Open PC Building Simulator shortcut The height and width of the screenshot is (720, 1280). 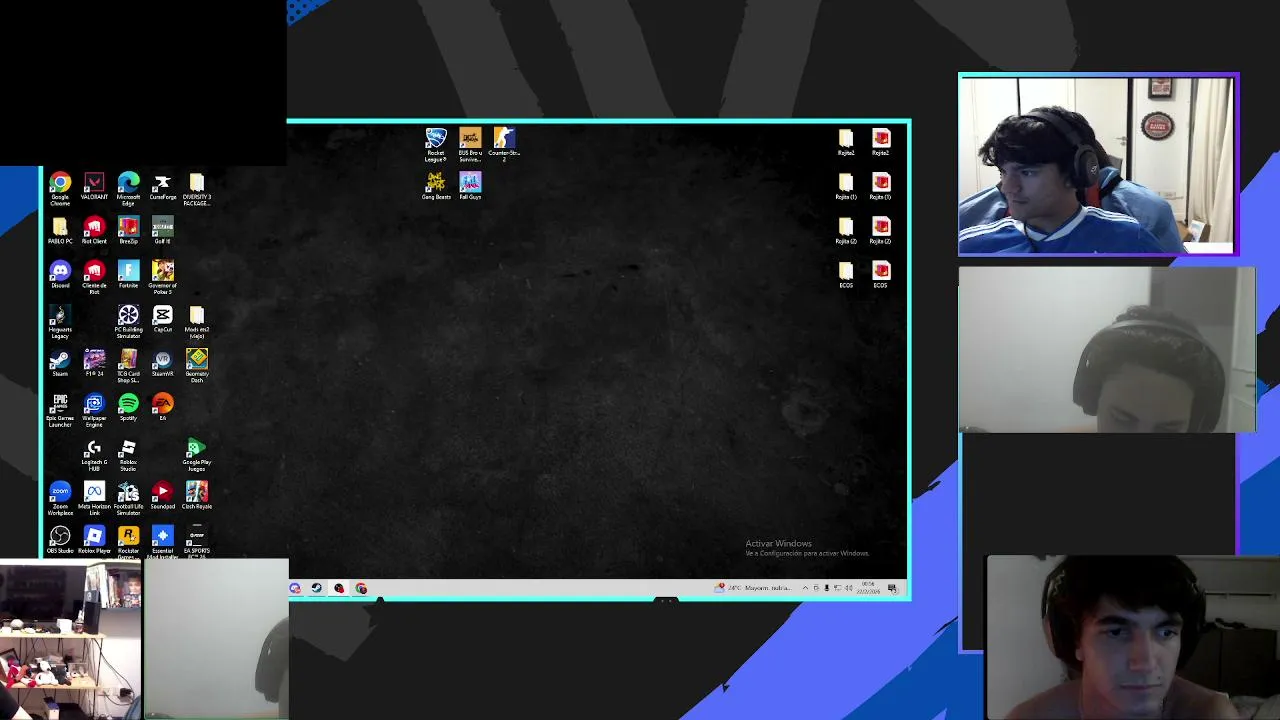pyautogui.click(x=128, y=322)
